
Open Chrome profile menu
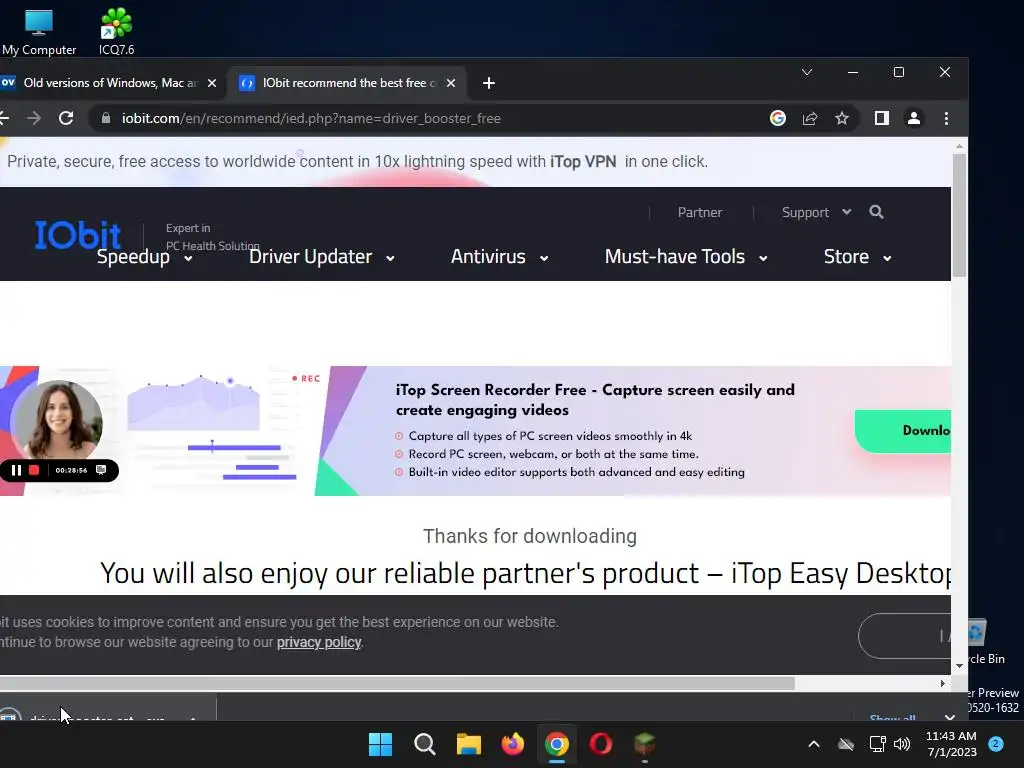click(914, 118)
